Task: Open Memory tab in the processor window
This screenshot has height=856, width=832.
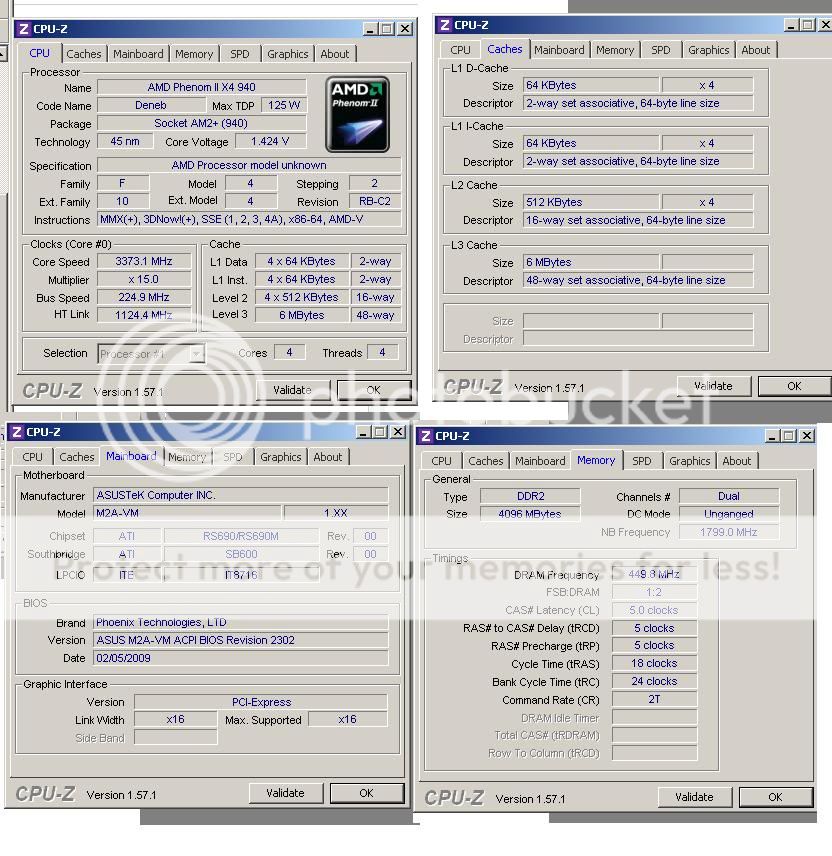Action: click(194, 54)
